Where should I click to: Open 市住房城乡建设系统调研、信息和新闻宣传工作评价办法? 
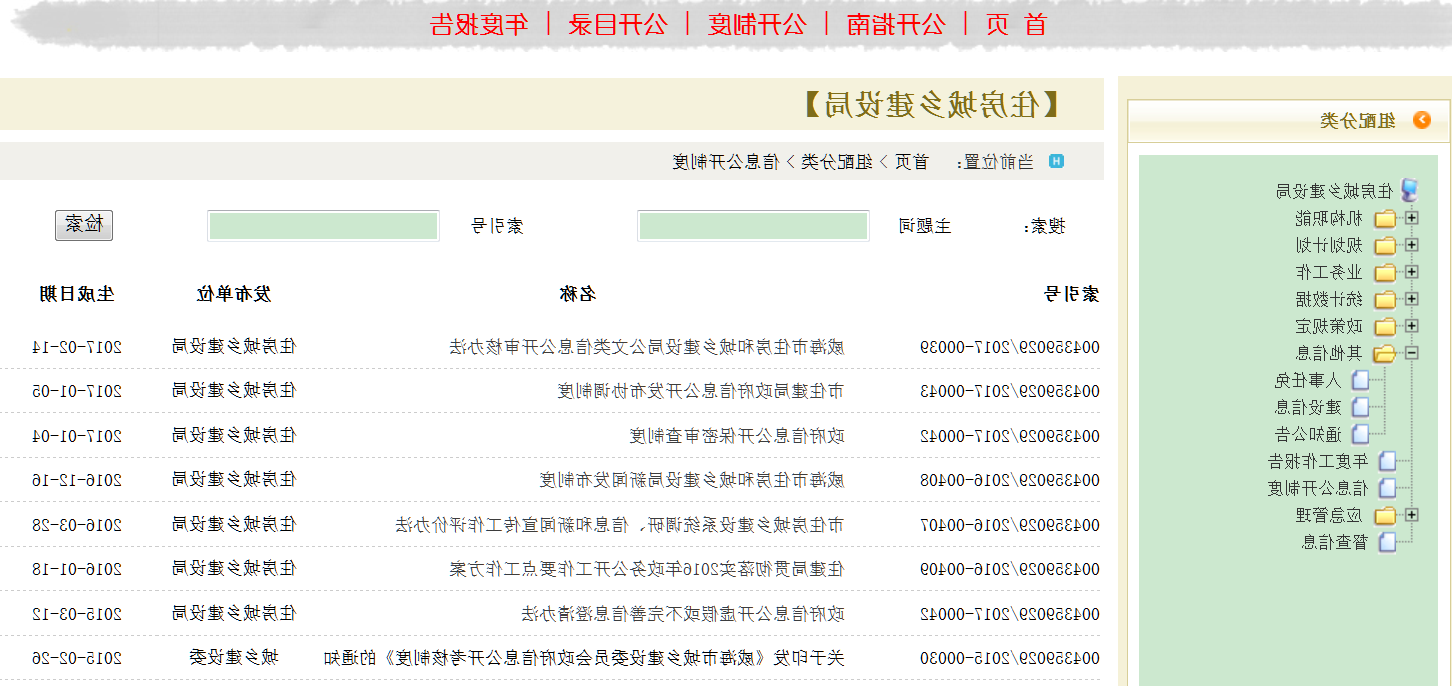tap(620, 524)
